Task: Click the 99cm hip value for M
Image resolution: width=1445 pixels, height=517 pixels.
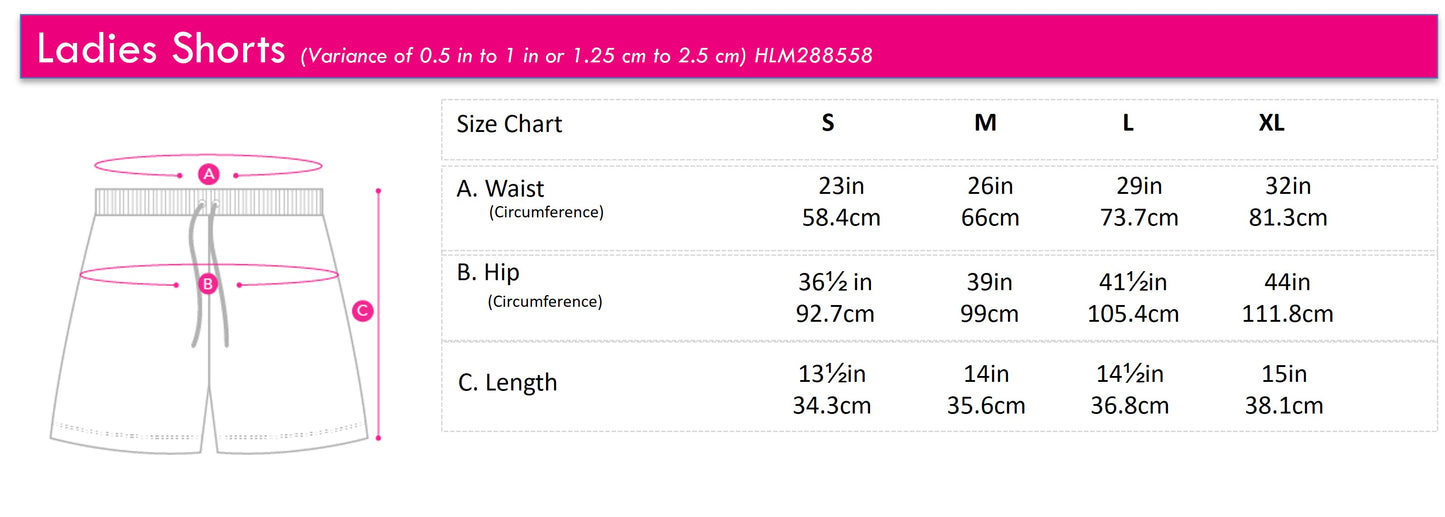Action: [x=989, y=314]
